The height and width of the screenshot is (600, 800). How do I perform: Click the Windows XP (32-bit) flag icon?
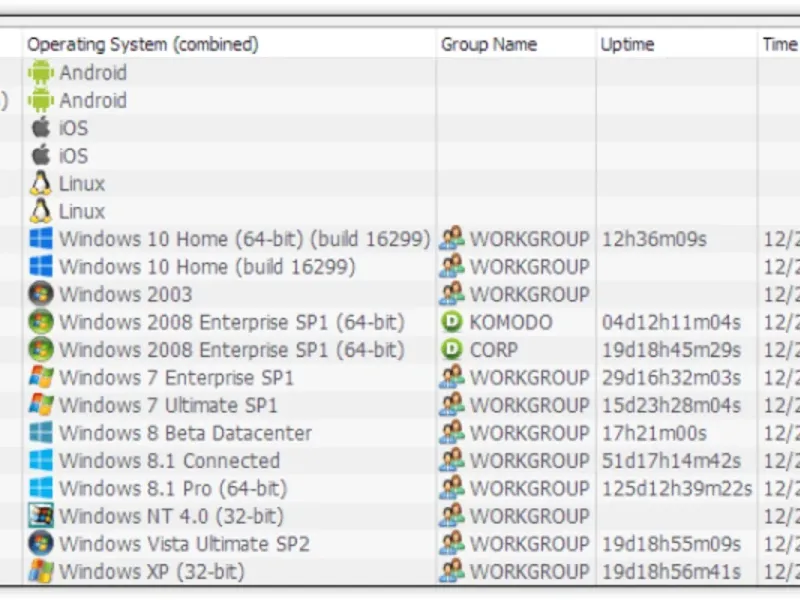(41, 571)
